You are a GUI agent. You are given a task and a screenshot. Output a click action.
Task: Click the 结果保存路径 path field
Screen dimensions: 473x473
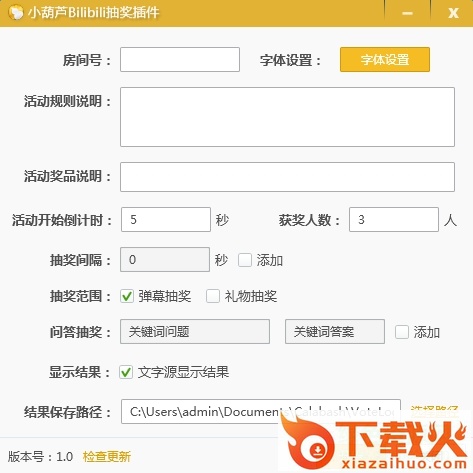coord(261,411)
